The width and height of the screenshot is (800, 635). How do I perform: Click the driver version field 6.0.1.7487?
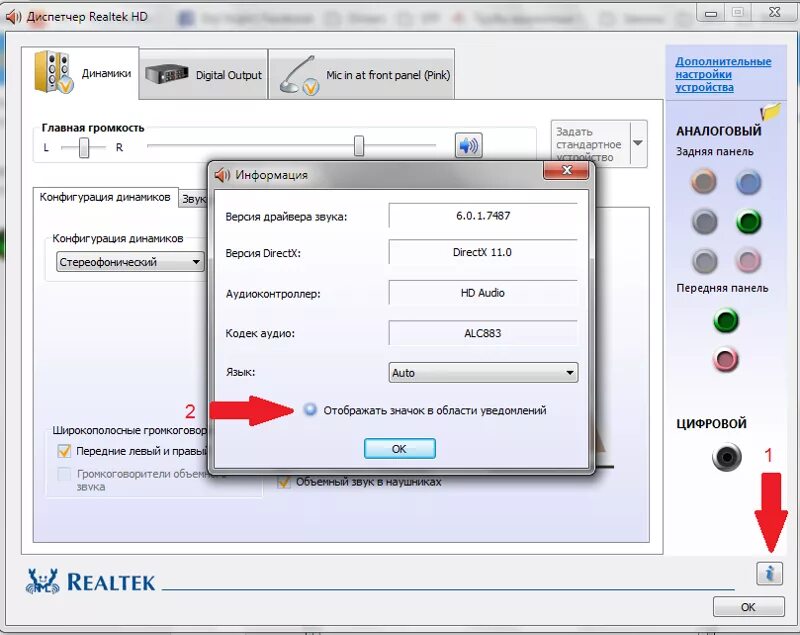pyautogui.click(x=483, y=216)
